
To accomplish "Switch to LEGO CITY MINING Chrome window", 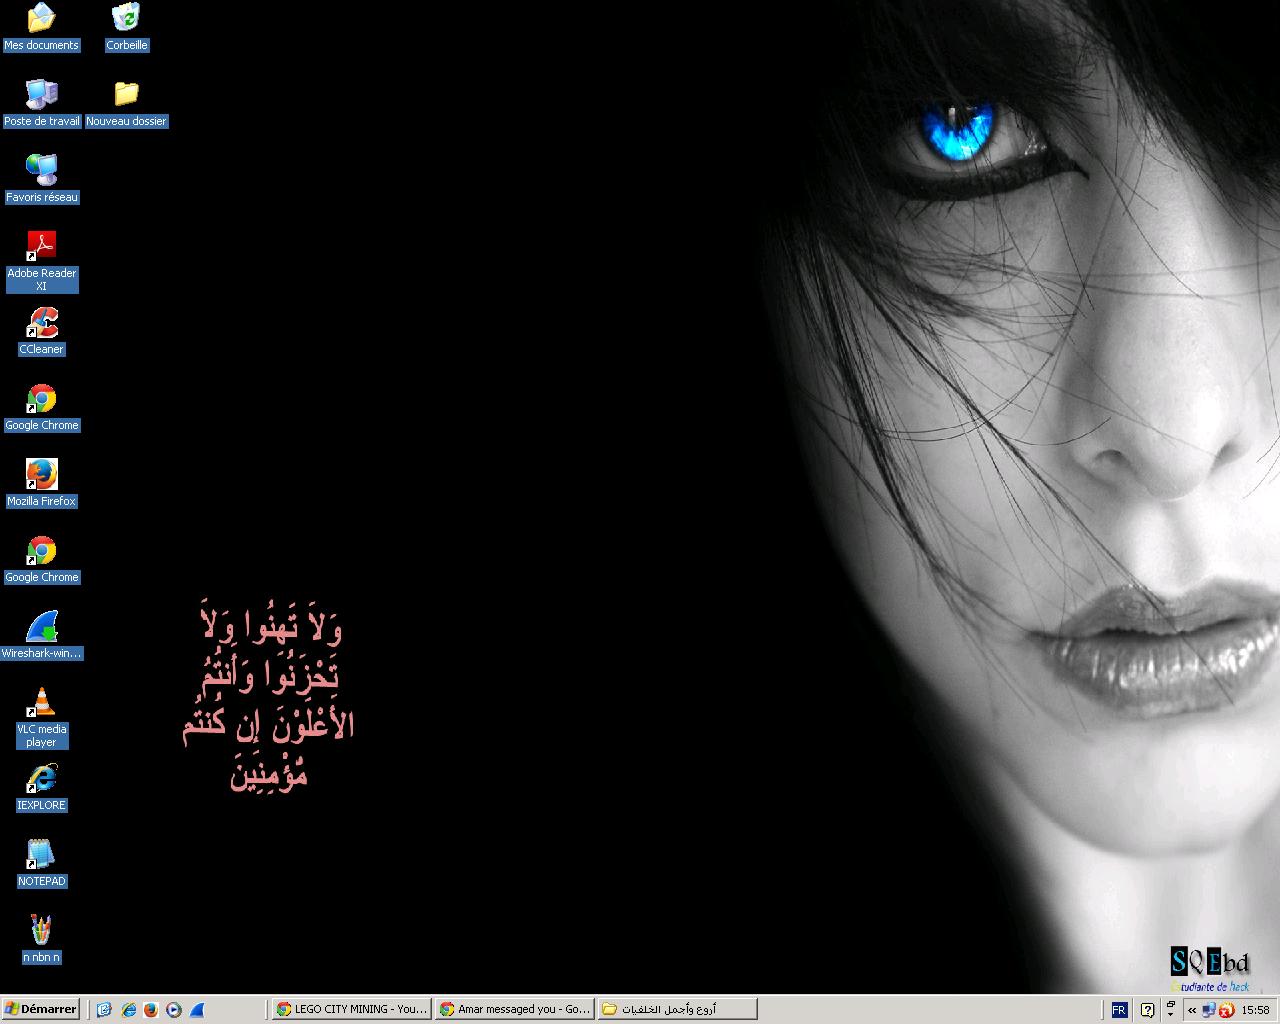I will (x=352, y=1010).
